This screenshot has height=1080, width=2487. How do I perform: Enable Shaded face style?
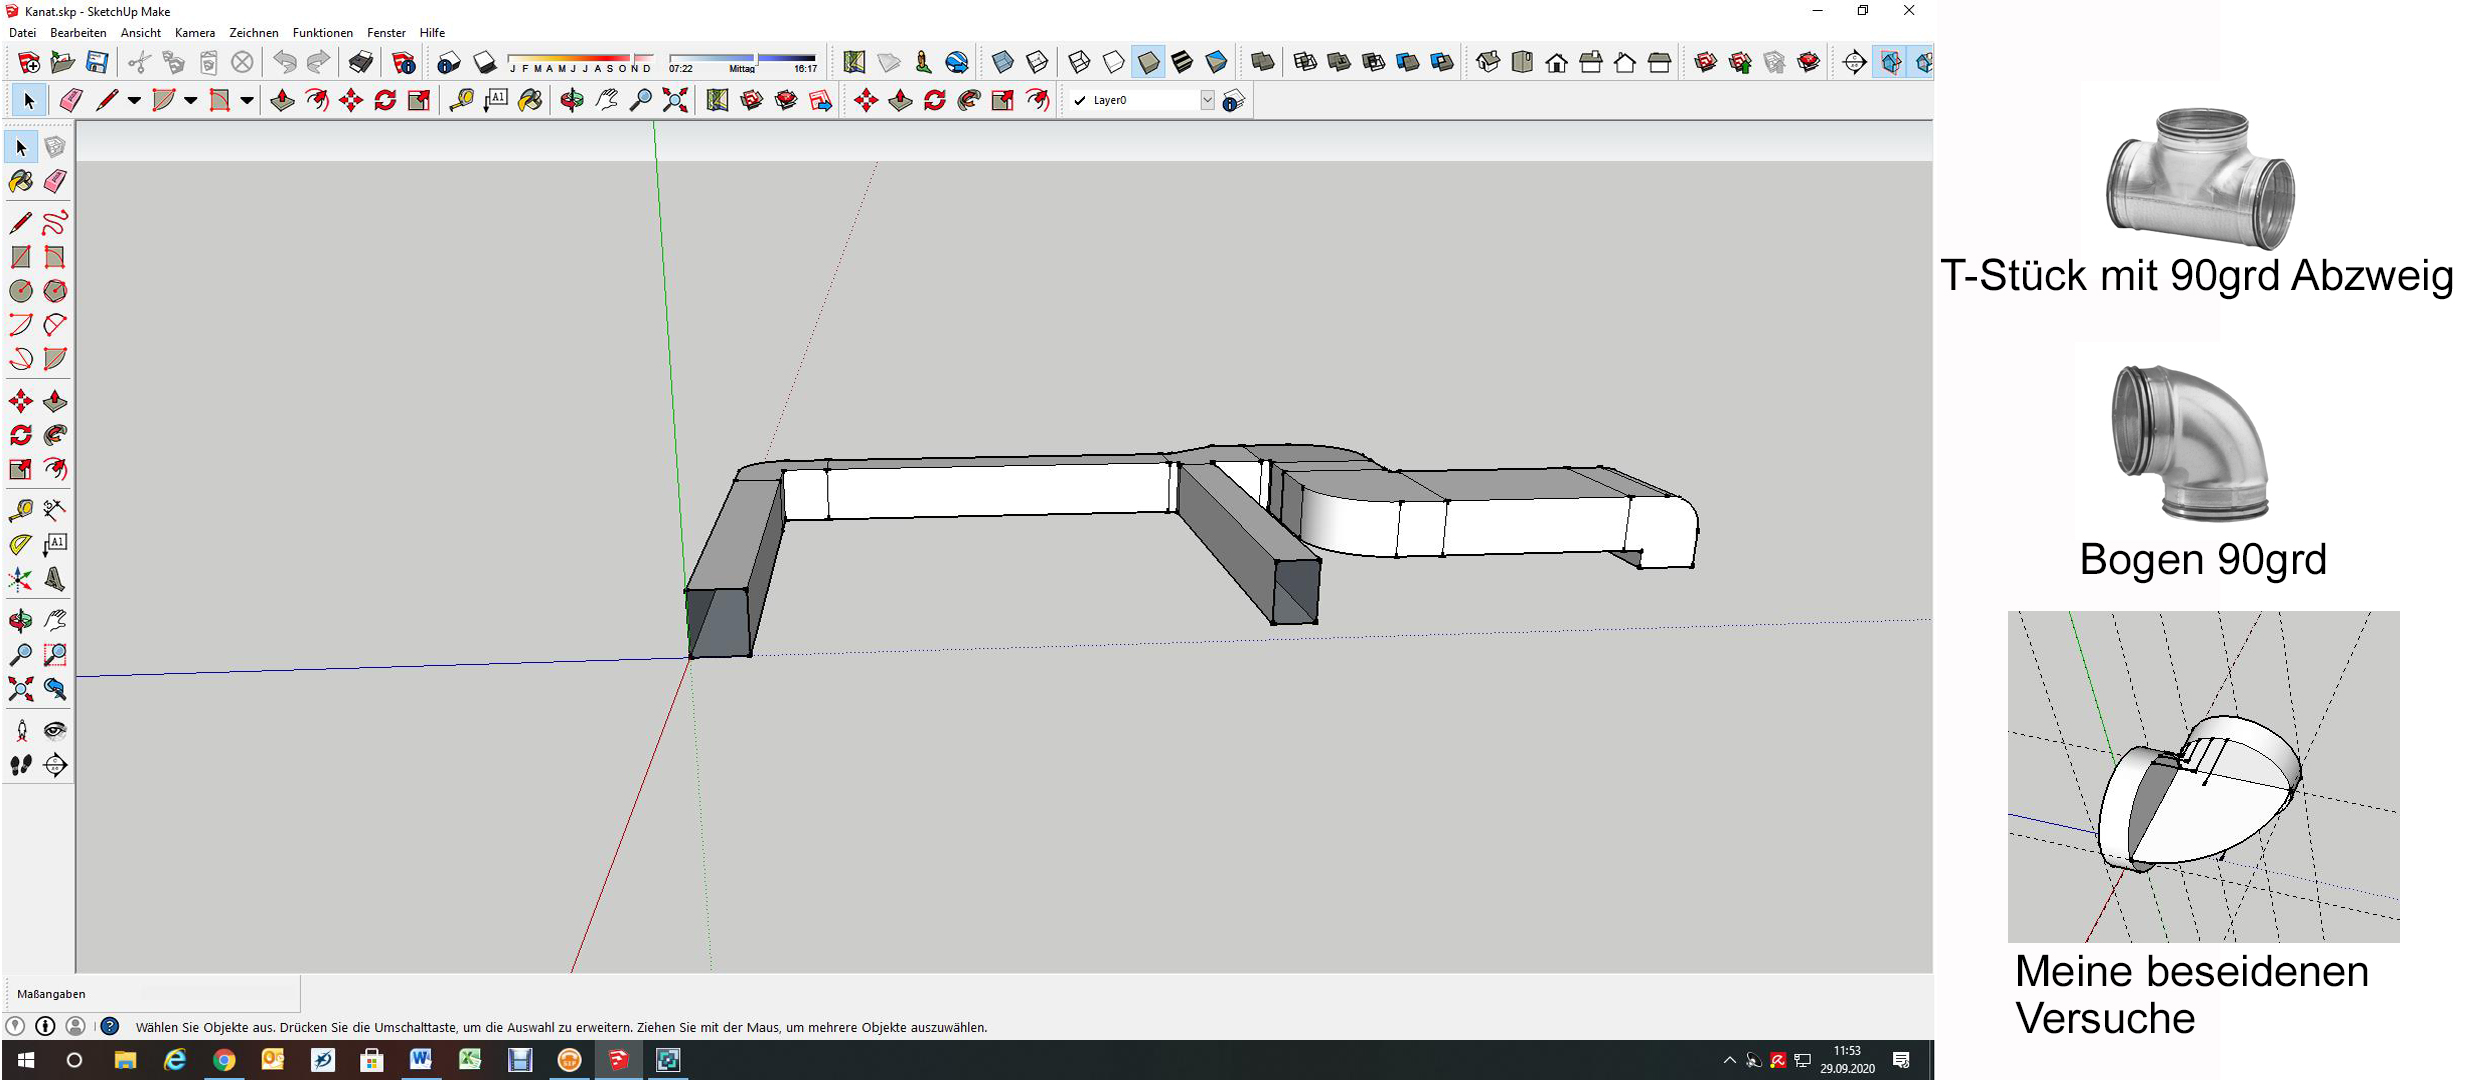pos(1148,63)
